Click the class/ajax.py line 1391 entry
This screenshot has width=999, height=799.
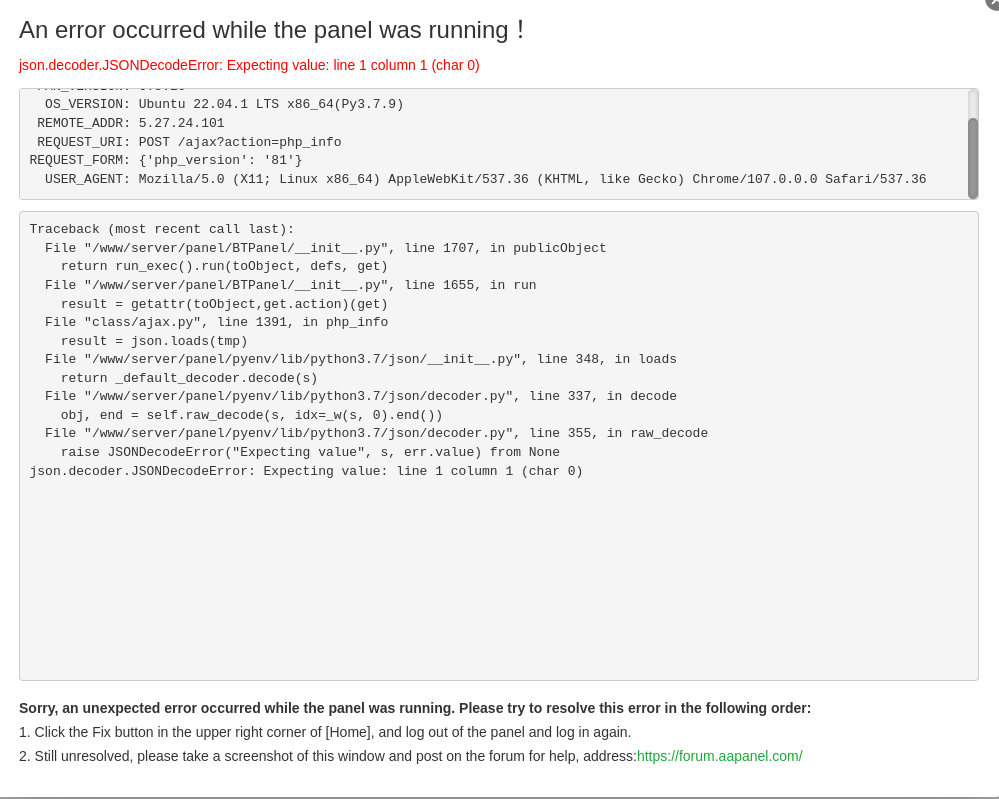pos(216,322)
